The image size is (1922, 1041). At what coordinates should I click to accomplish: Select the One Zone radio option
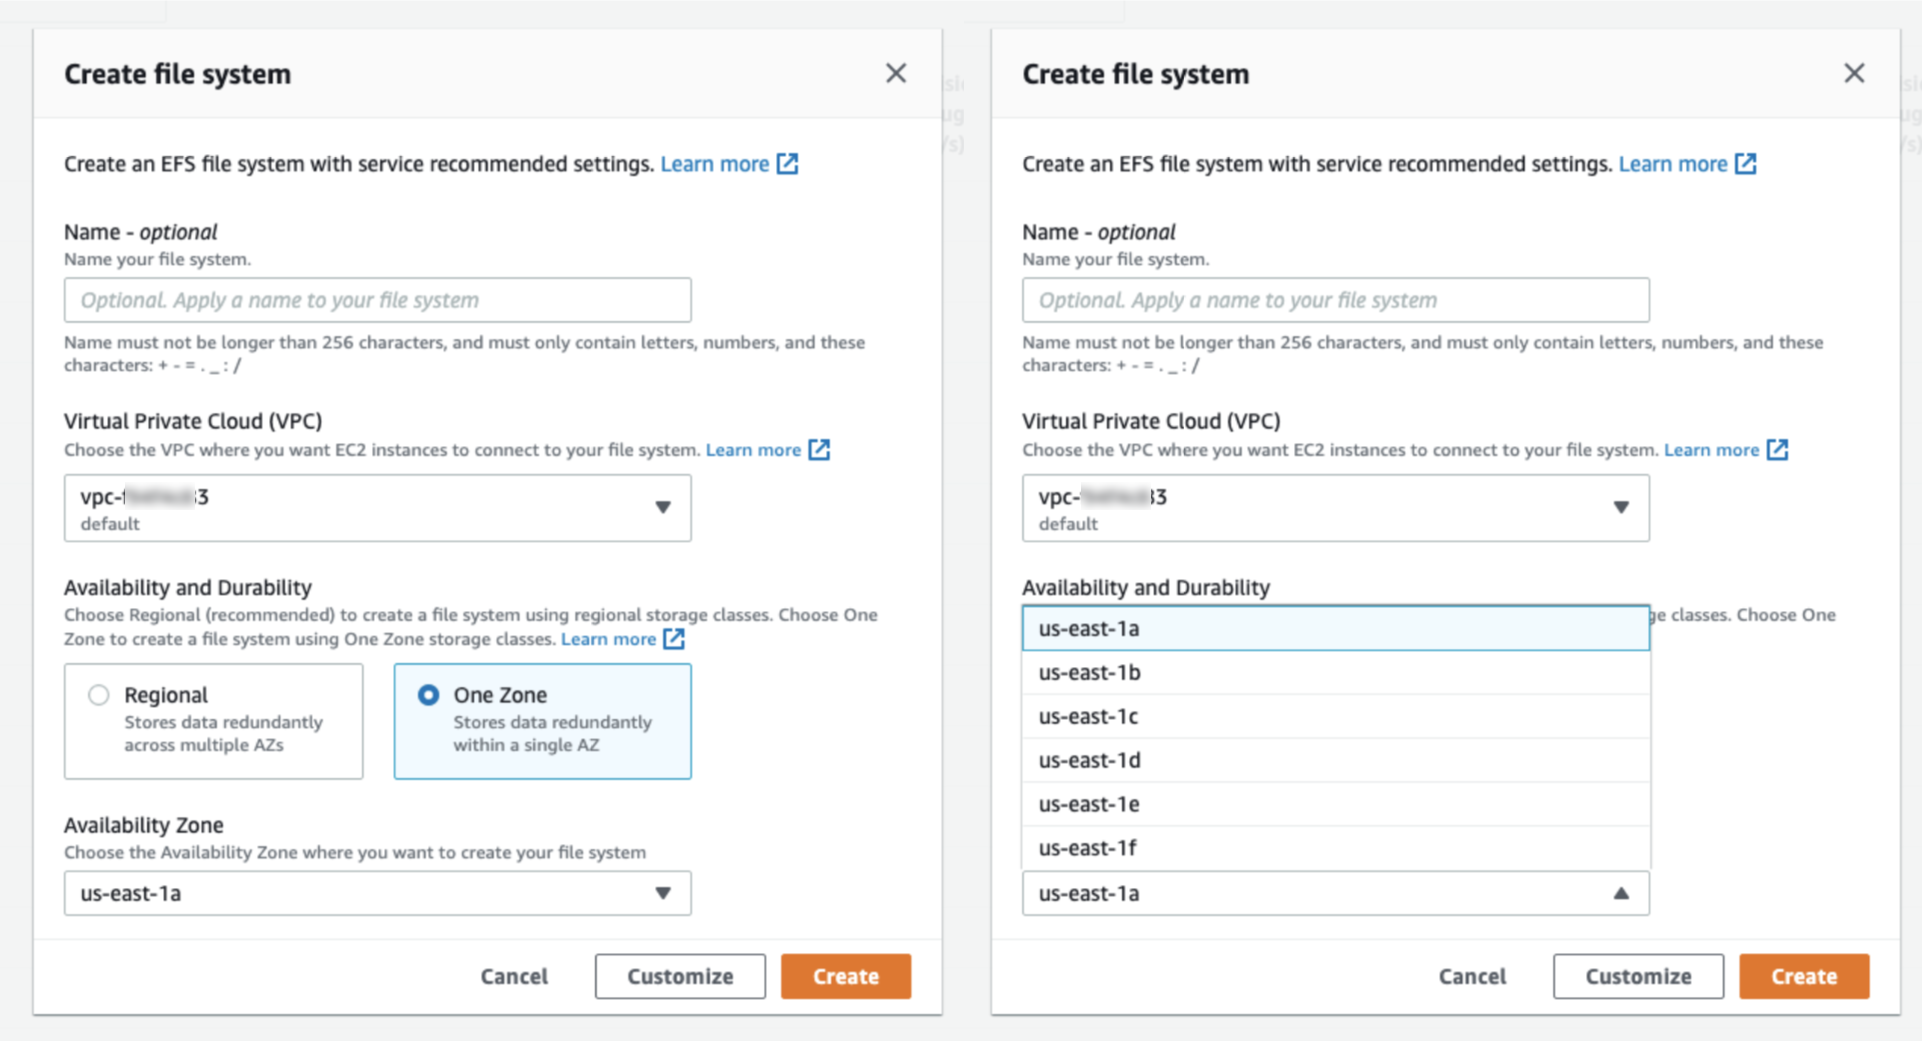(x=428, y=695)
